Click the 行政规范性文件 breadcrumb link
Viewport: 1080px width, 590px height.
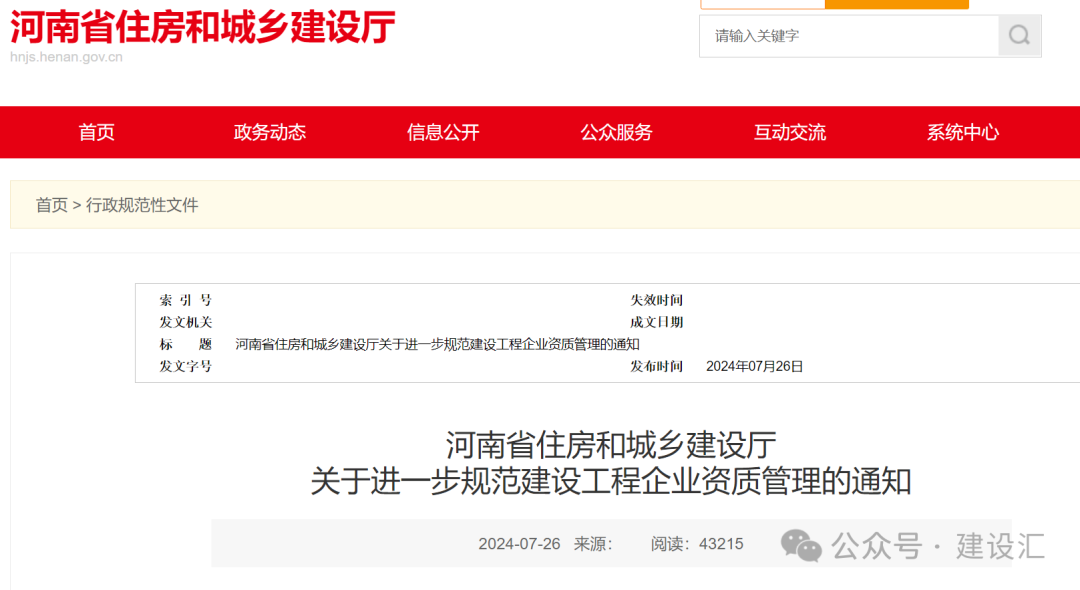point(142,205)
